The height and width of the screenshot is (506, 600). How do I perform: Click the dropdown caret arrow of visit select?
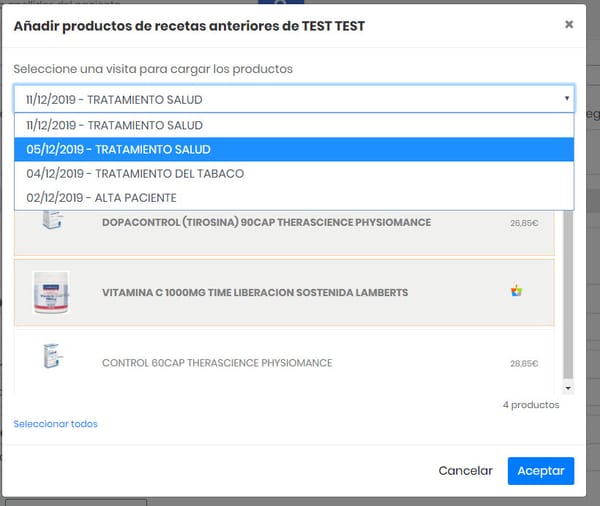(567, 98)
